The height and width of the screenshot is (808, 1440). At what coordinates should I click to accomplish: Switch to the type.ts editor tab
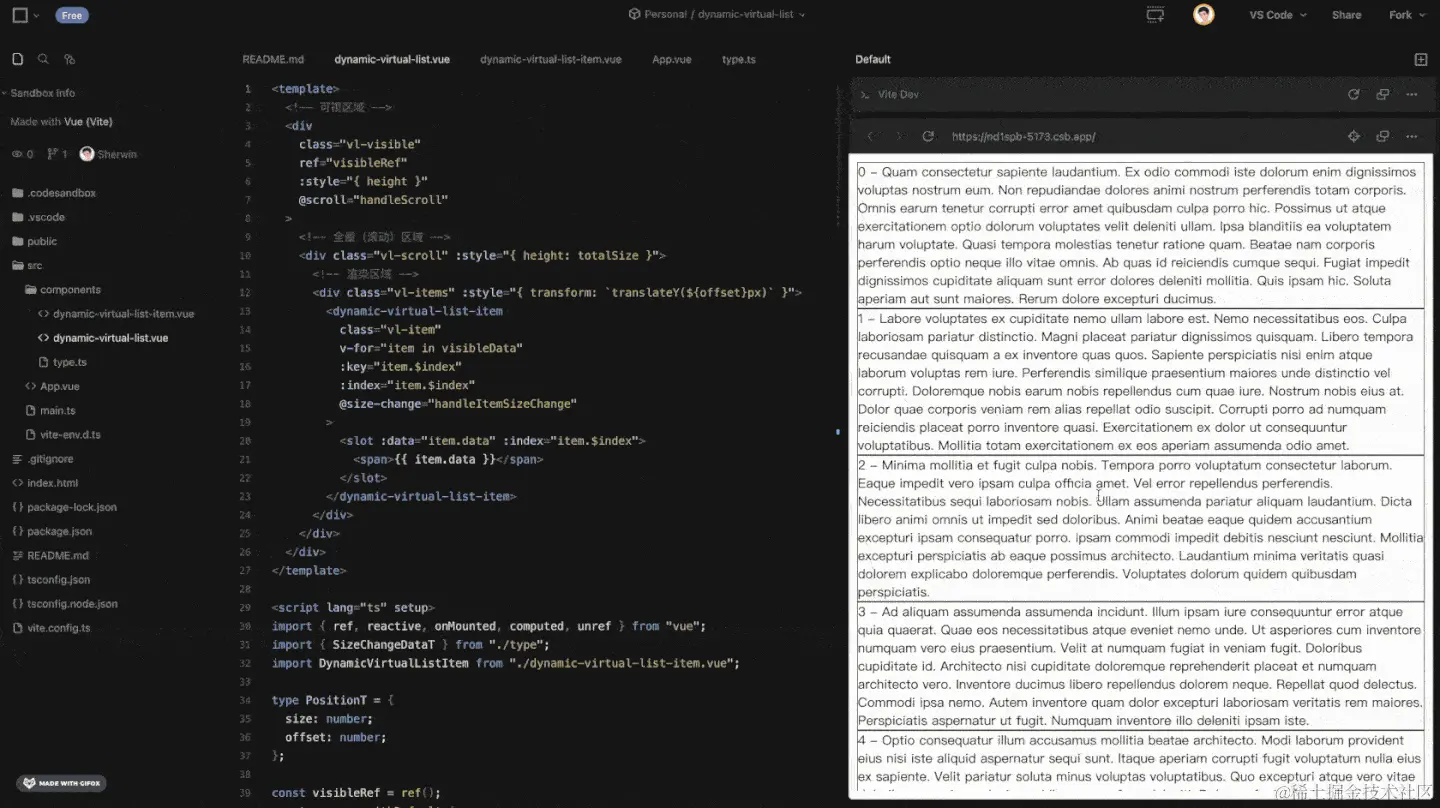(x=739, y=59)
